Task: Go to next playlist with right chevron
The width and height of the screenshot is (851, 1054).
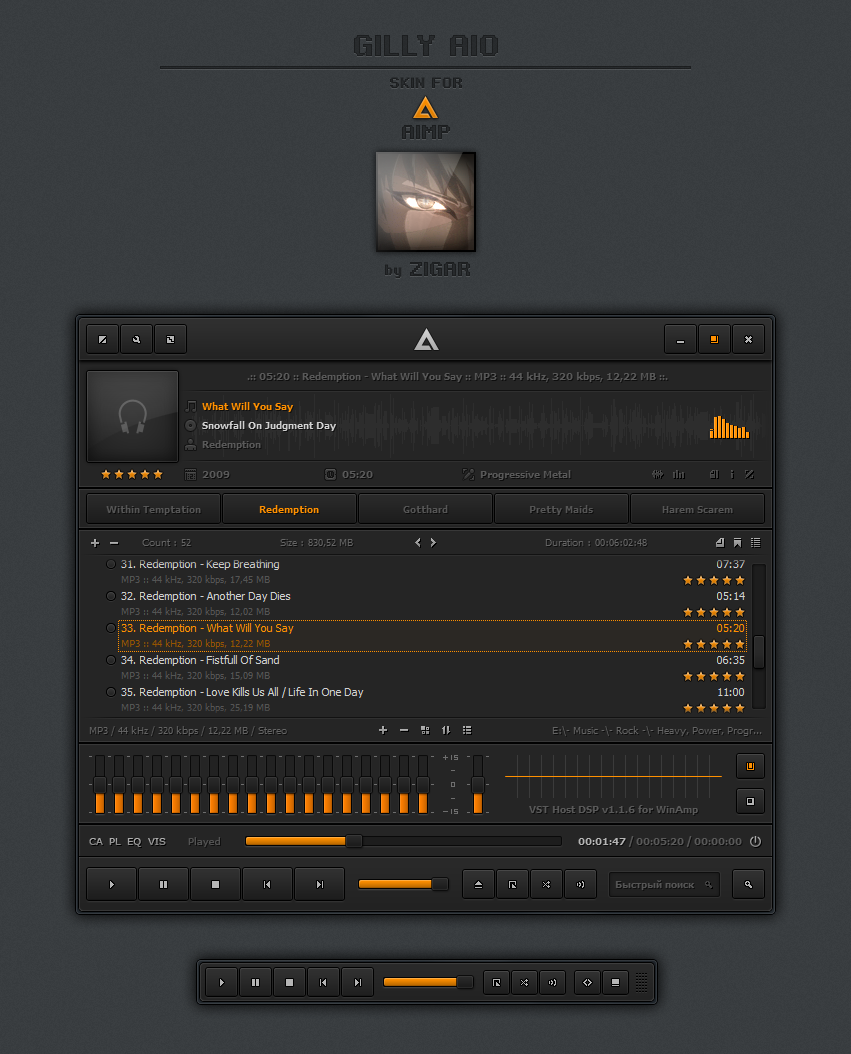Action: [x=433, y=542]
